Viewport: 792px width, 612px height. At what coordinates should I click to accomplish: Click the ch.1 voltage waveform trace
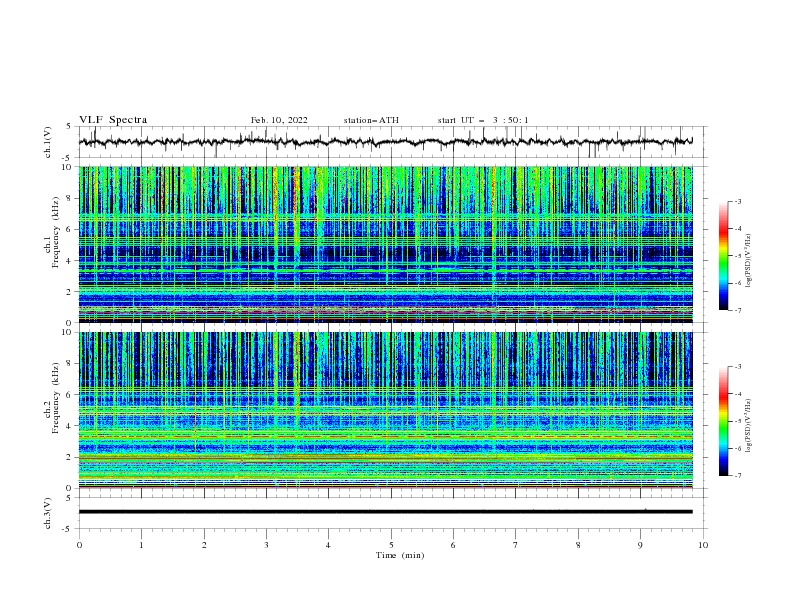point(385,142)
